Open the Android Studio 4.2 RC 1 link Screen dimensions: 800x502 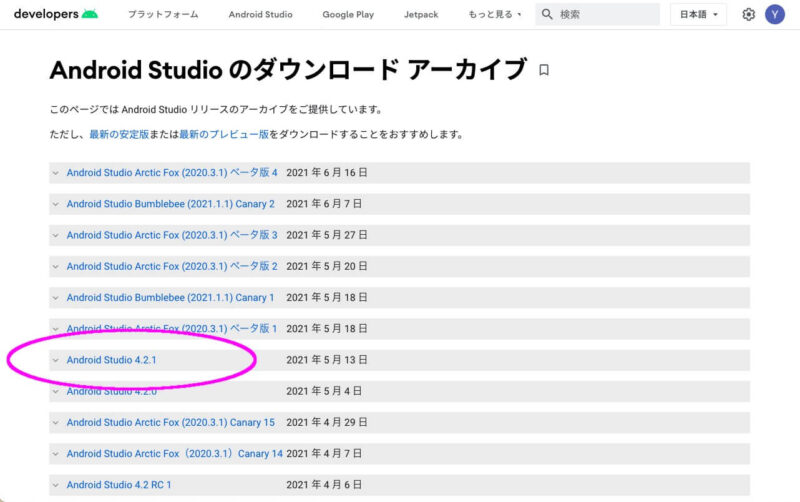[119, 485]
